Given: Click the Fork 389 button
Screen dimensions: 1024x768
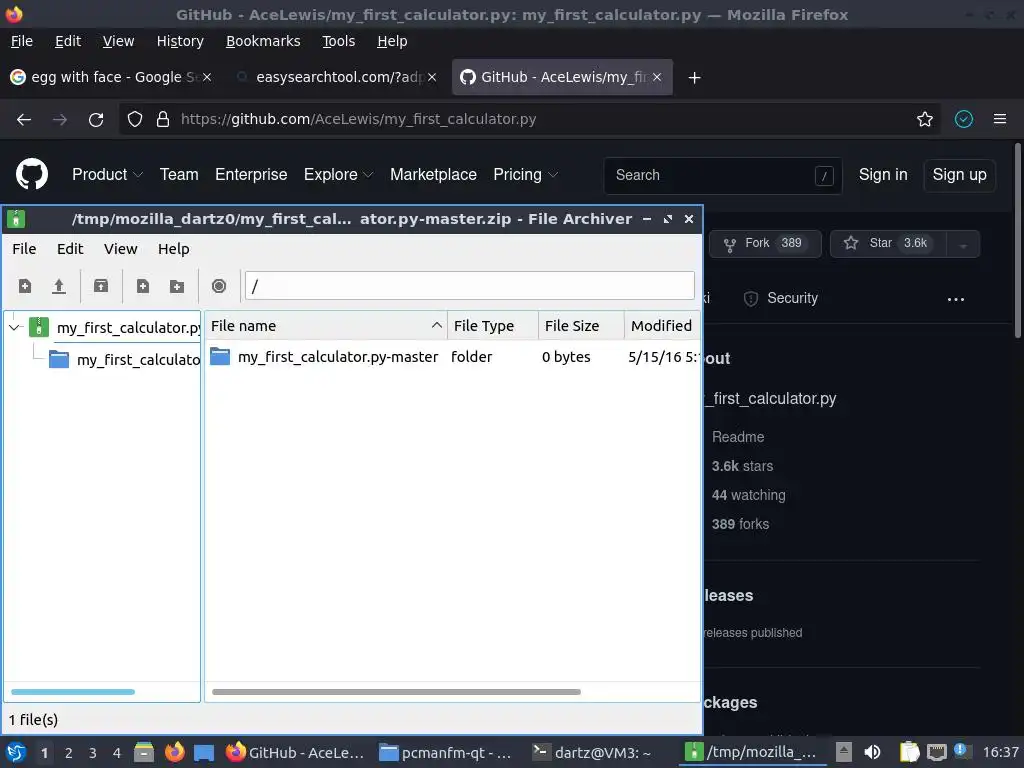Looking at the screenshot, I should [765, 244].
